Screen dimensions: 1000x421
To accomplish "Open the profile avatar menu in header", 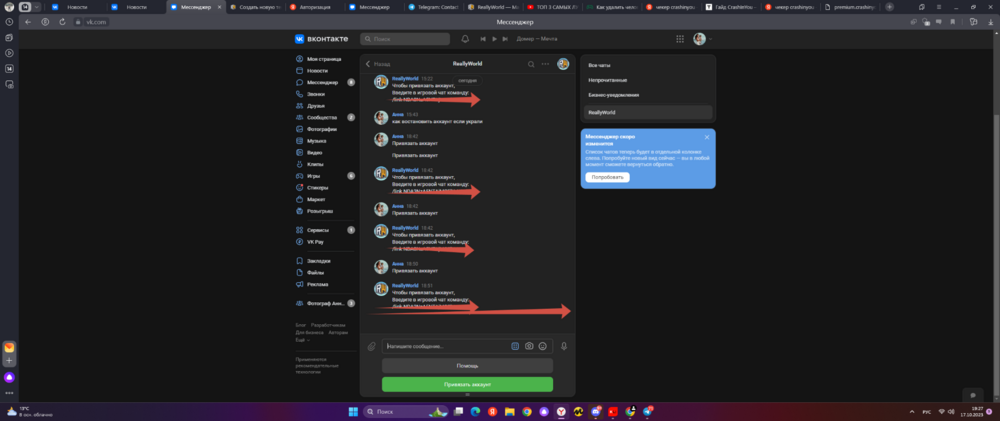I will point(702,39).
